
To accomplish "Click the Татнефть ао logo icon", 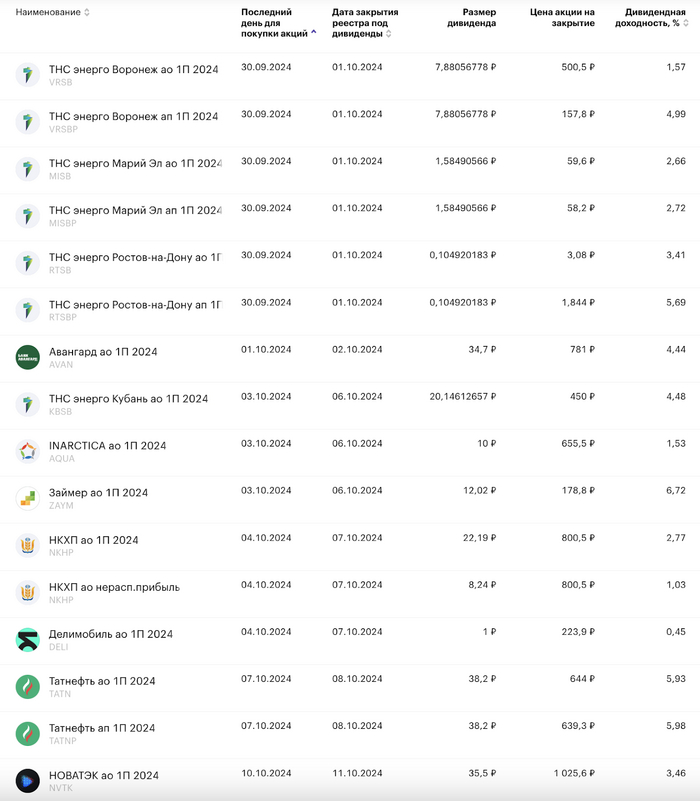I will tap(27, 686).
